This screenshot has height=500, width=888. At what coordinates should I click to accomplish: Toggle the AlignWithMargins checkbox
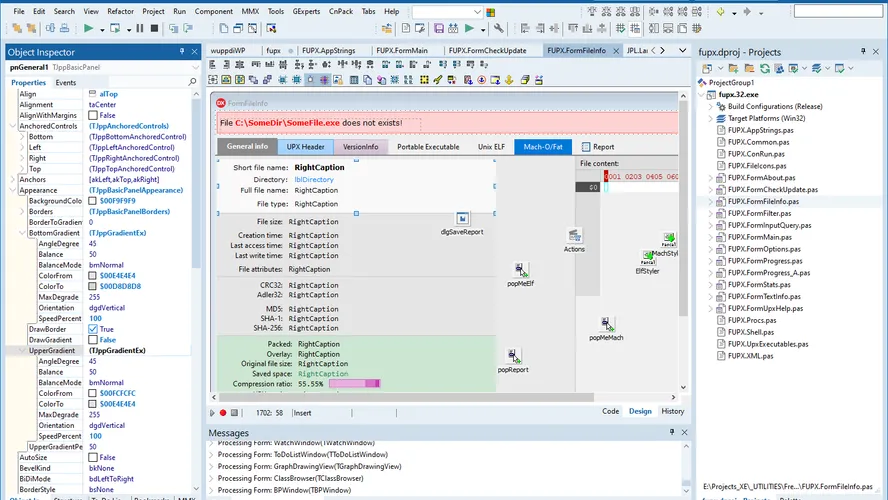[93, 115]
